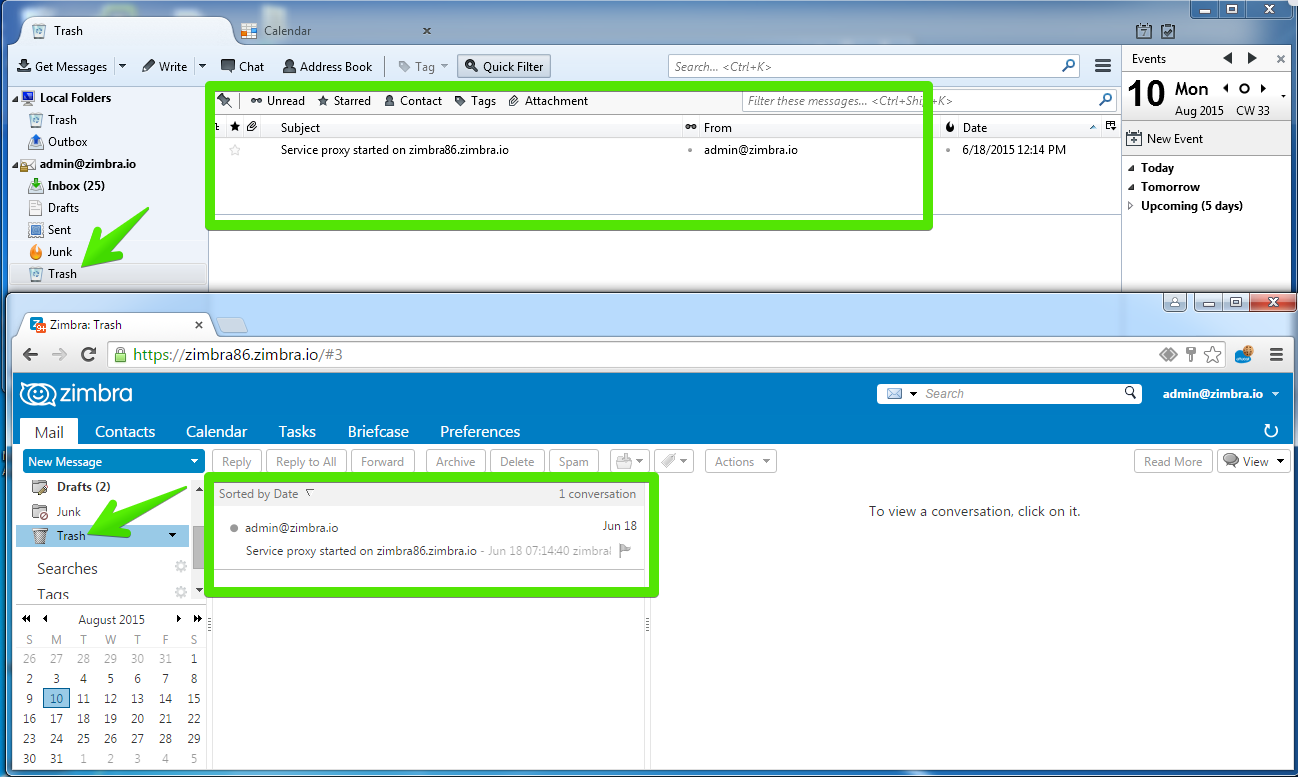Toggle the Unread quick filter

point(278,101)
